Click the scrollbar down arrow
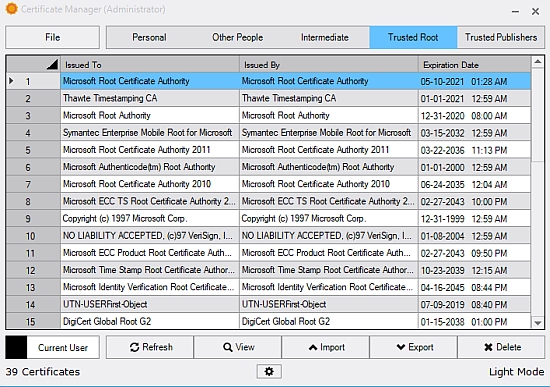The width and height of the screenshot is (550, 387). 537,323
